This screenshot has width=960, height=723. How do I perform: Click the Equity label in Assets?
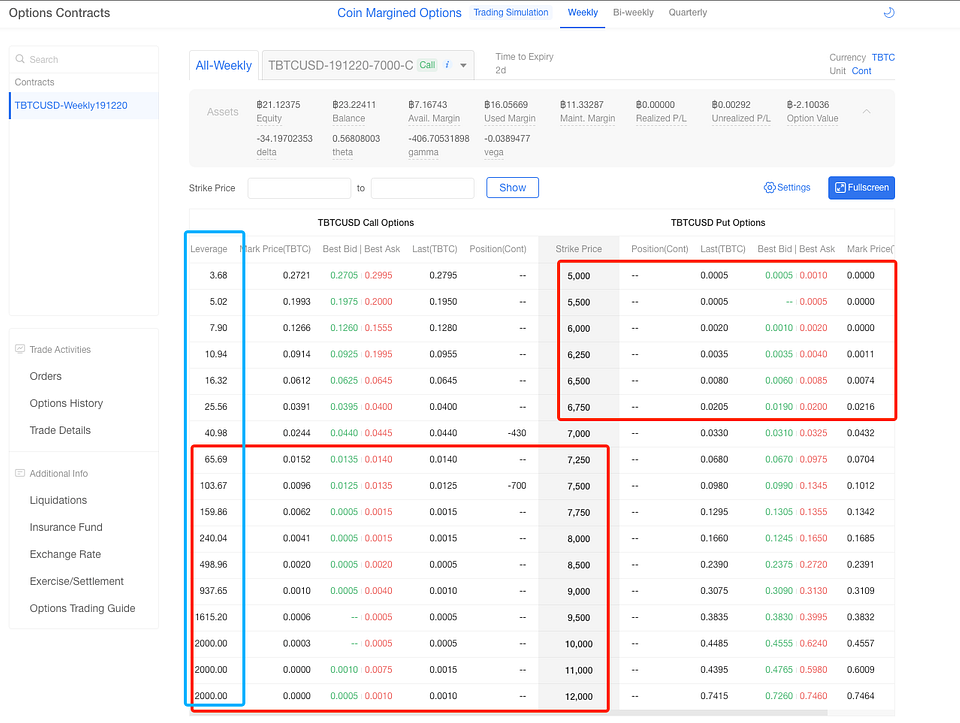point(269,118)
